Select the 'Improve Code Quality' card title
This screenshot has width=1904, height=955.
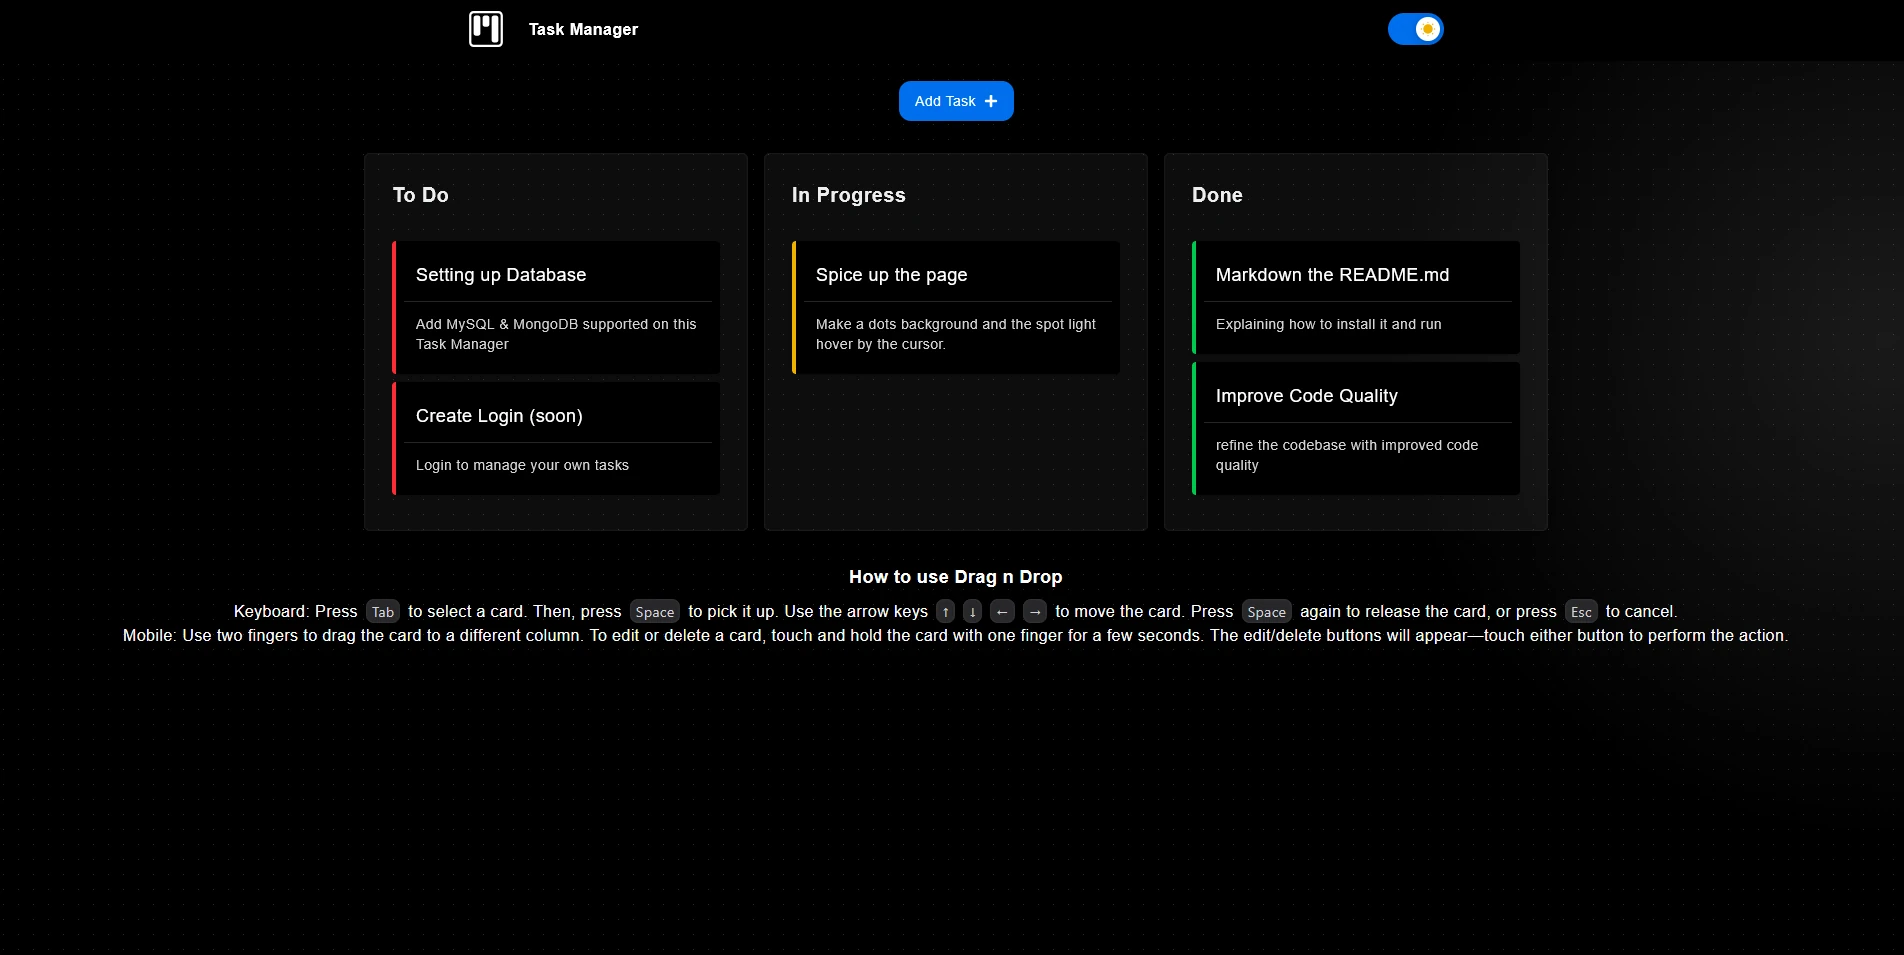click(x=1306, y=396)
